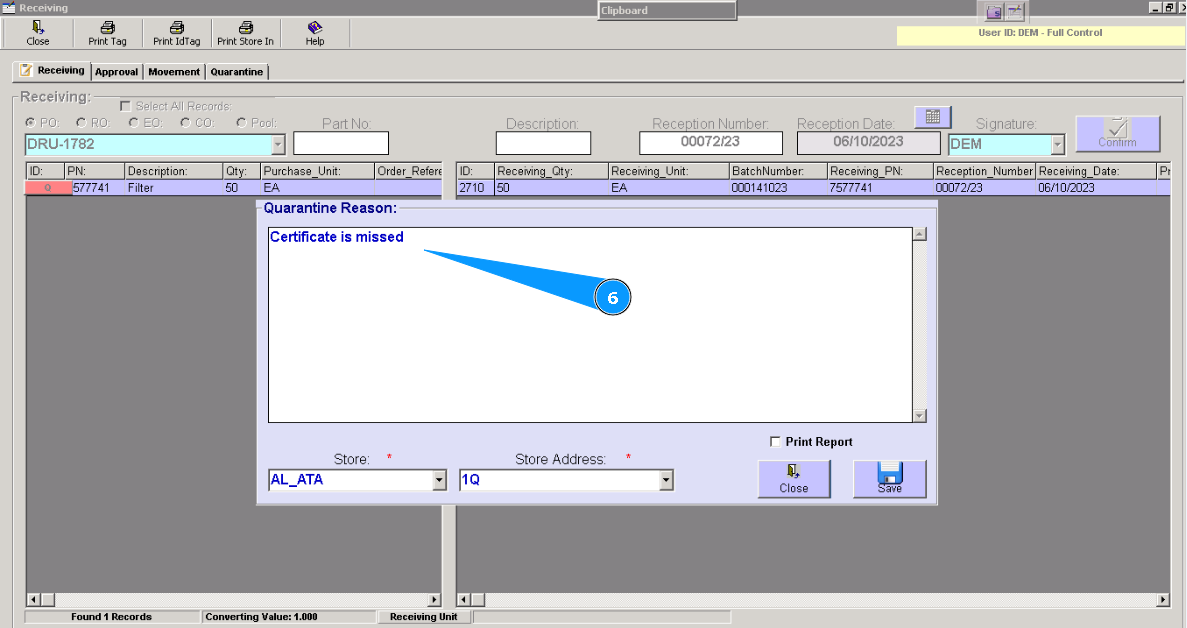Close the Quarantine Reason dialog
This screenshot has width=1187, height=628.
[794, 478]
